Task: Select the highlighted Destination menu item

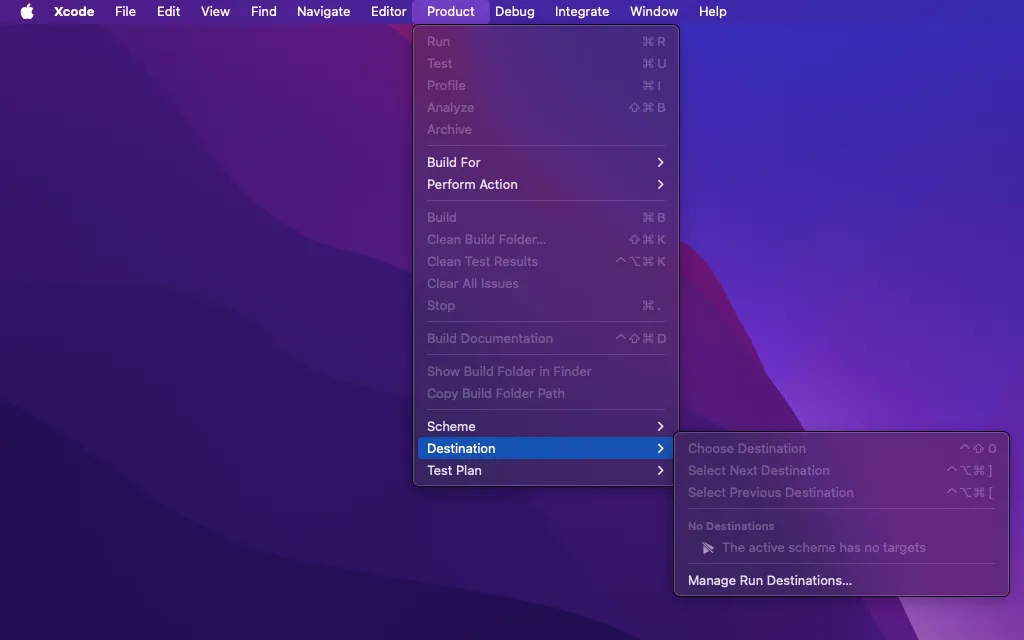Action: point(545,448)
